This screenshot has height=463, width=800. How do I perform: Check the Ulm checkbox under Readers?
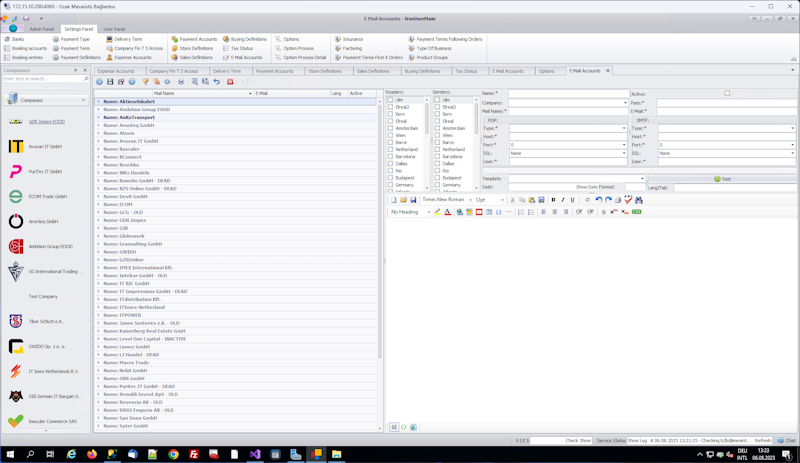390,100
